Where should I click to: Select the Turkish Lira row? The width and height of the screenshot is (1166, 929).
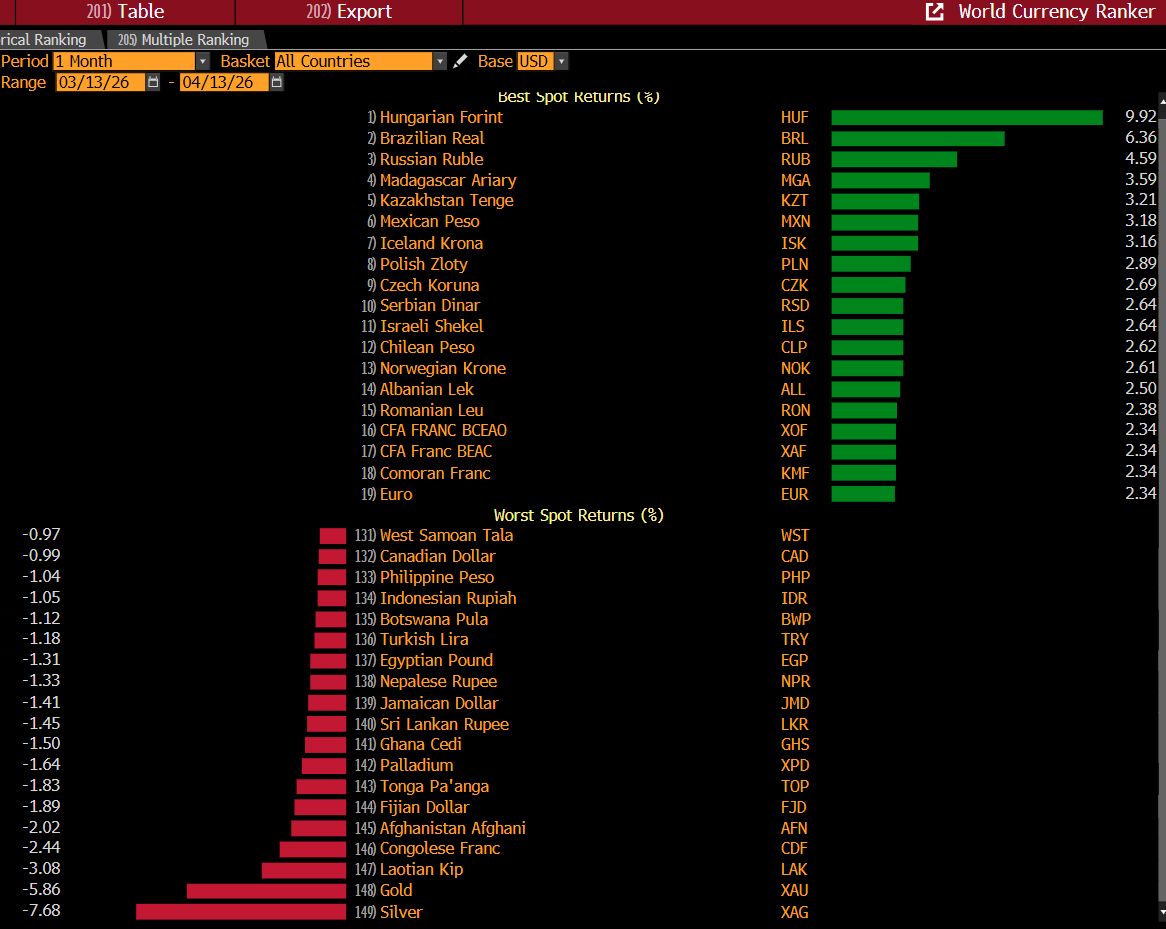[424, 640]
